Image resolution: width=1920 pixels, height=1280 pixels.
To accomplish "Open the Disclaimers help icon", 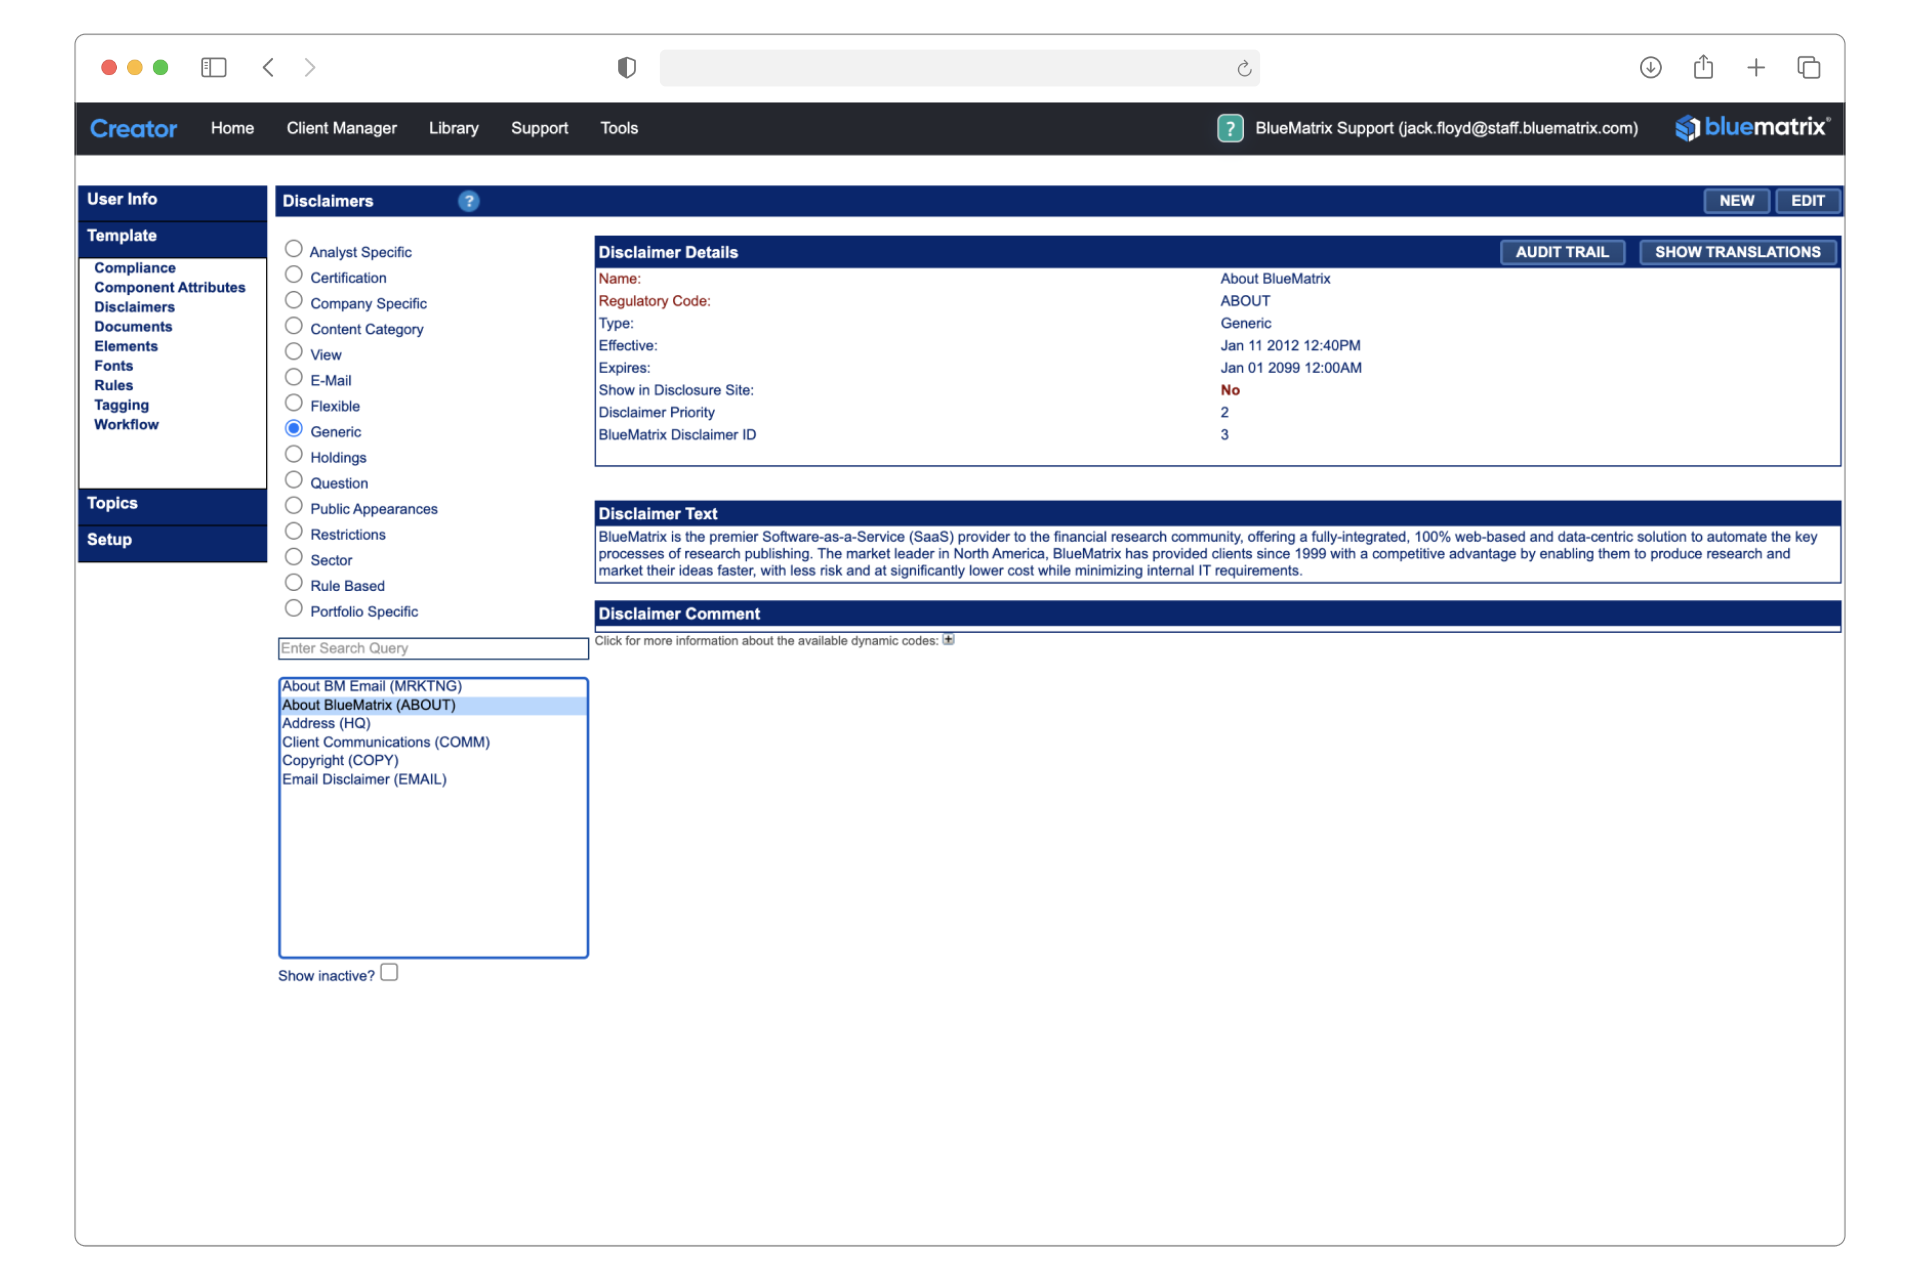I will (x=469, y=200).
